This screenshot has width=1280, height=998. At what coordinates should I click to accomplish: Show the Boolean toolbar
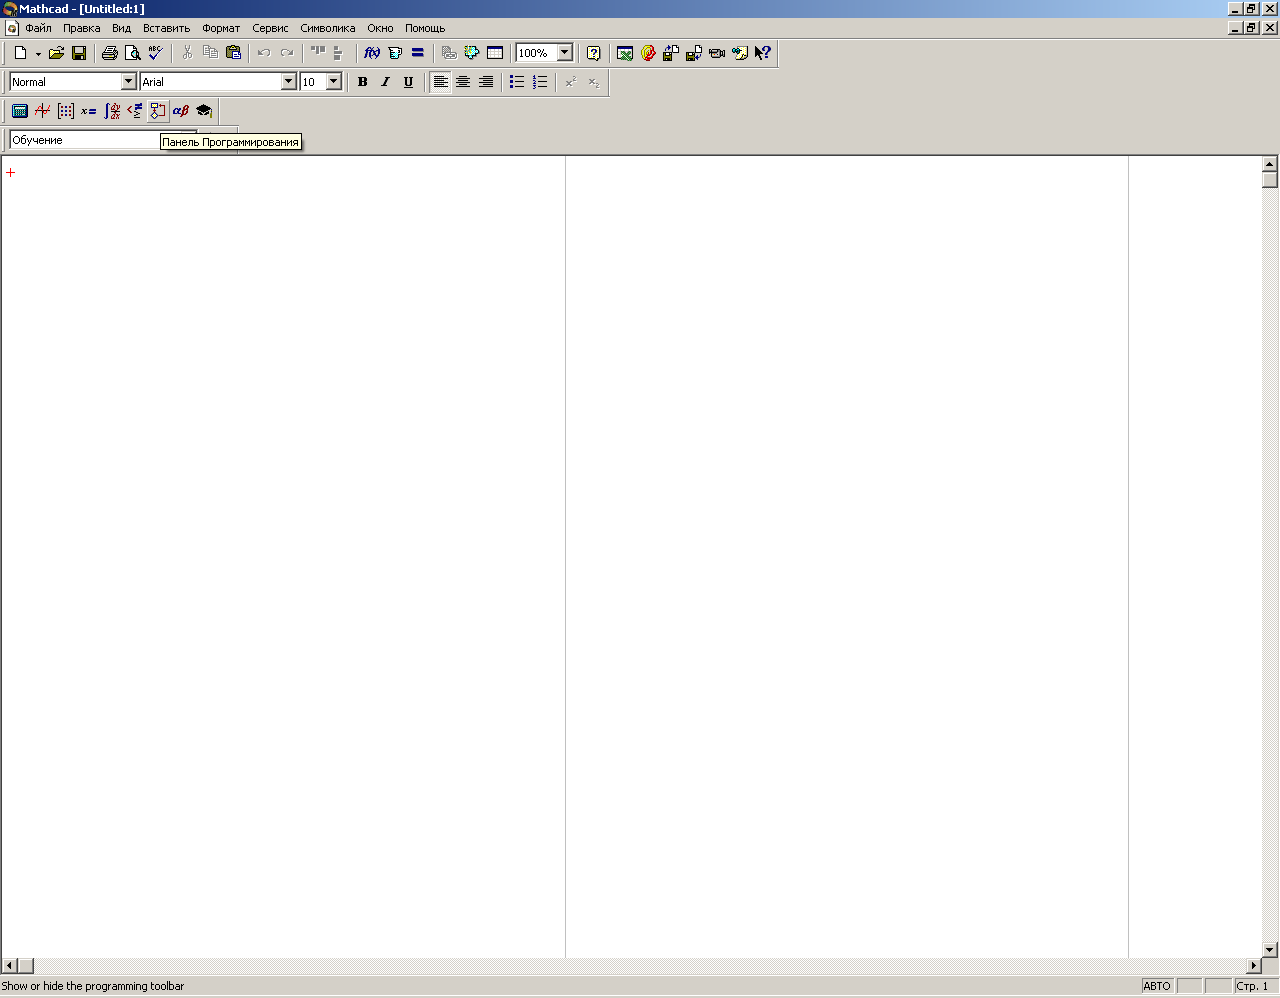click(135, 111)
